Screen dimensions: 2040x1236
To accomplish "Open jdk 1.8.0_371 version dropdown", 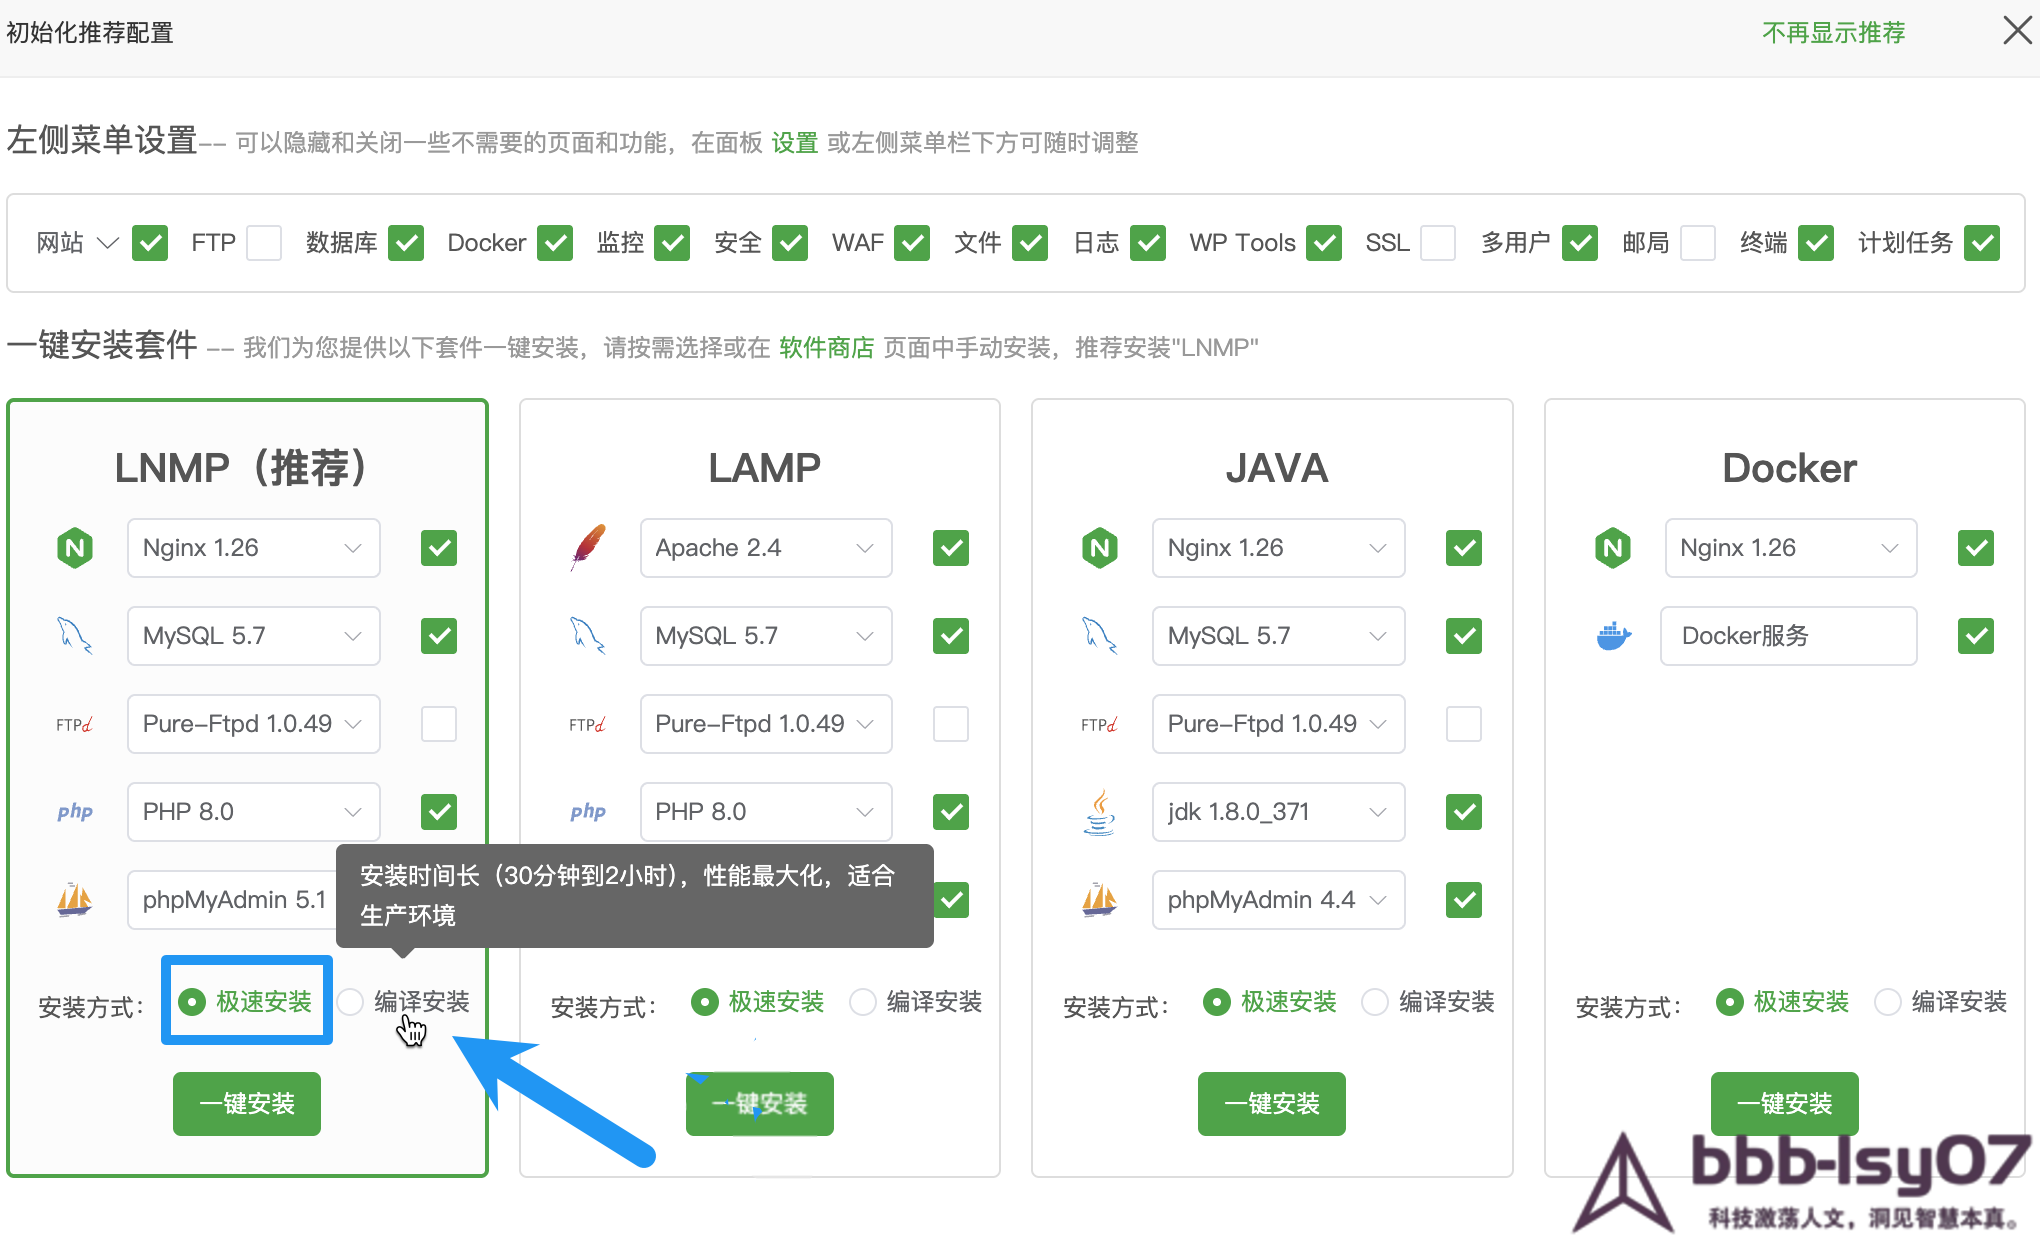I will [x=1279, y=812].
